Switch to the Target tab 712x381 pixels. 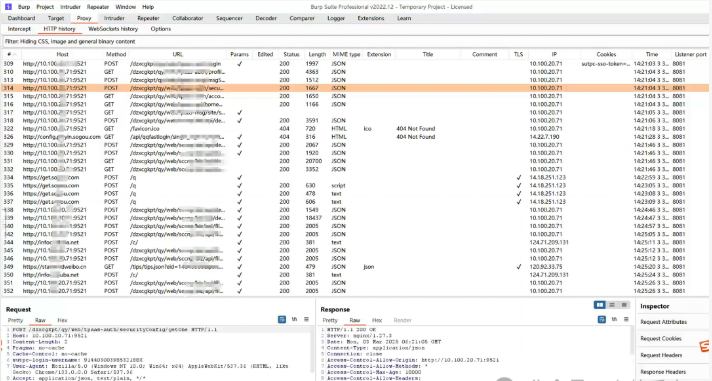(x=56, y=18)
